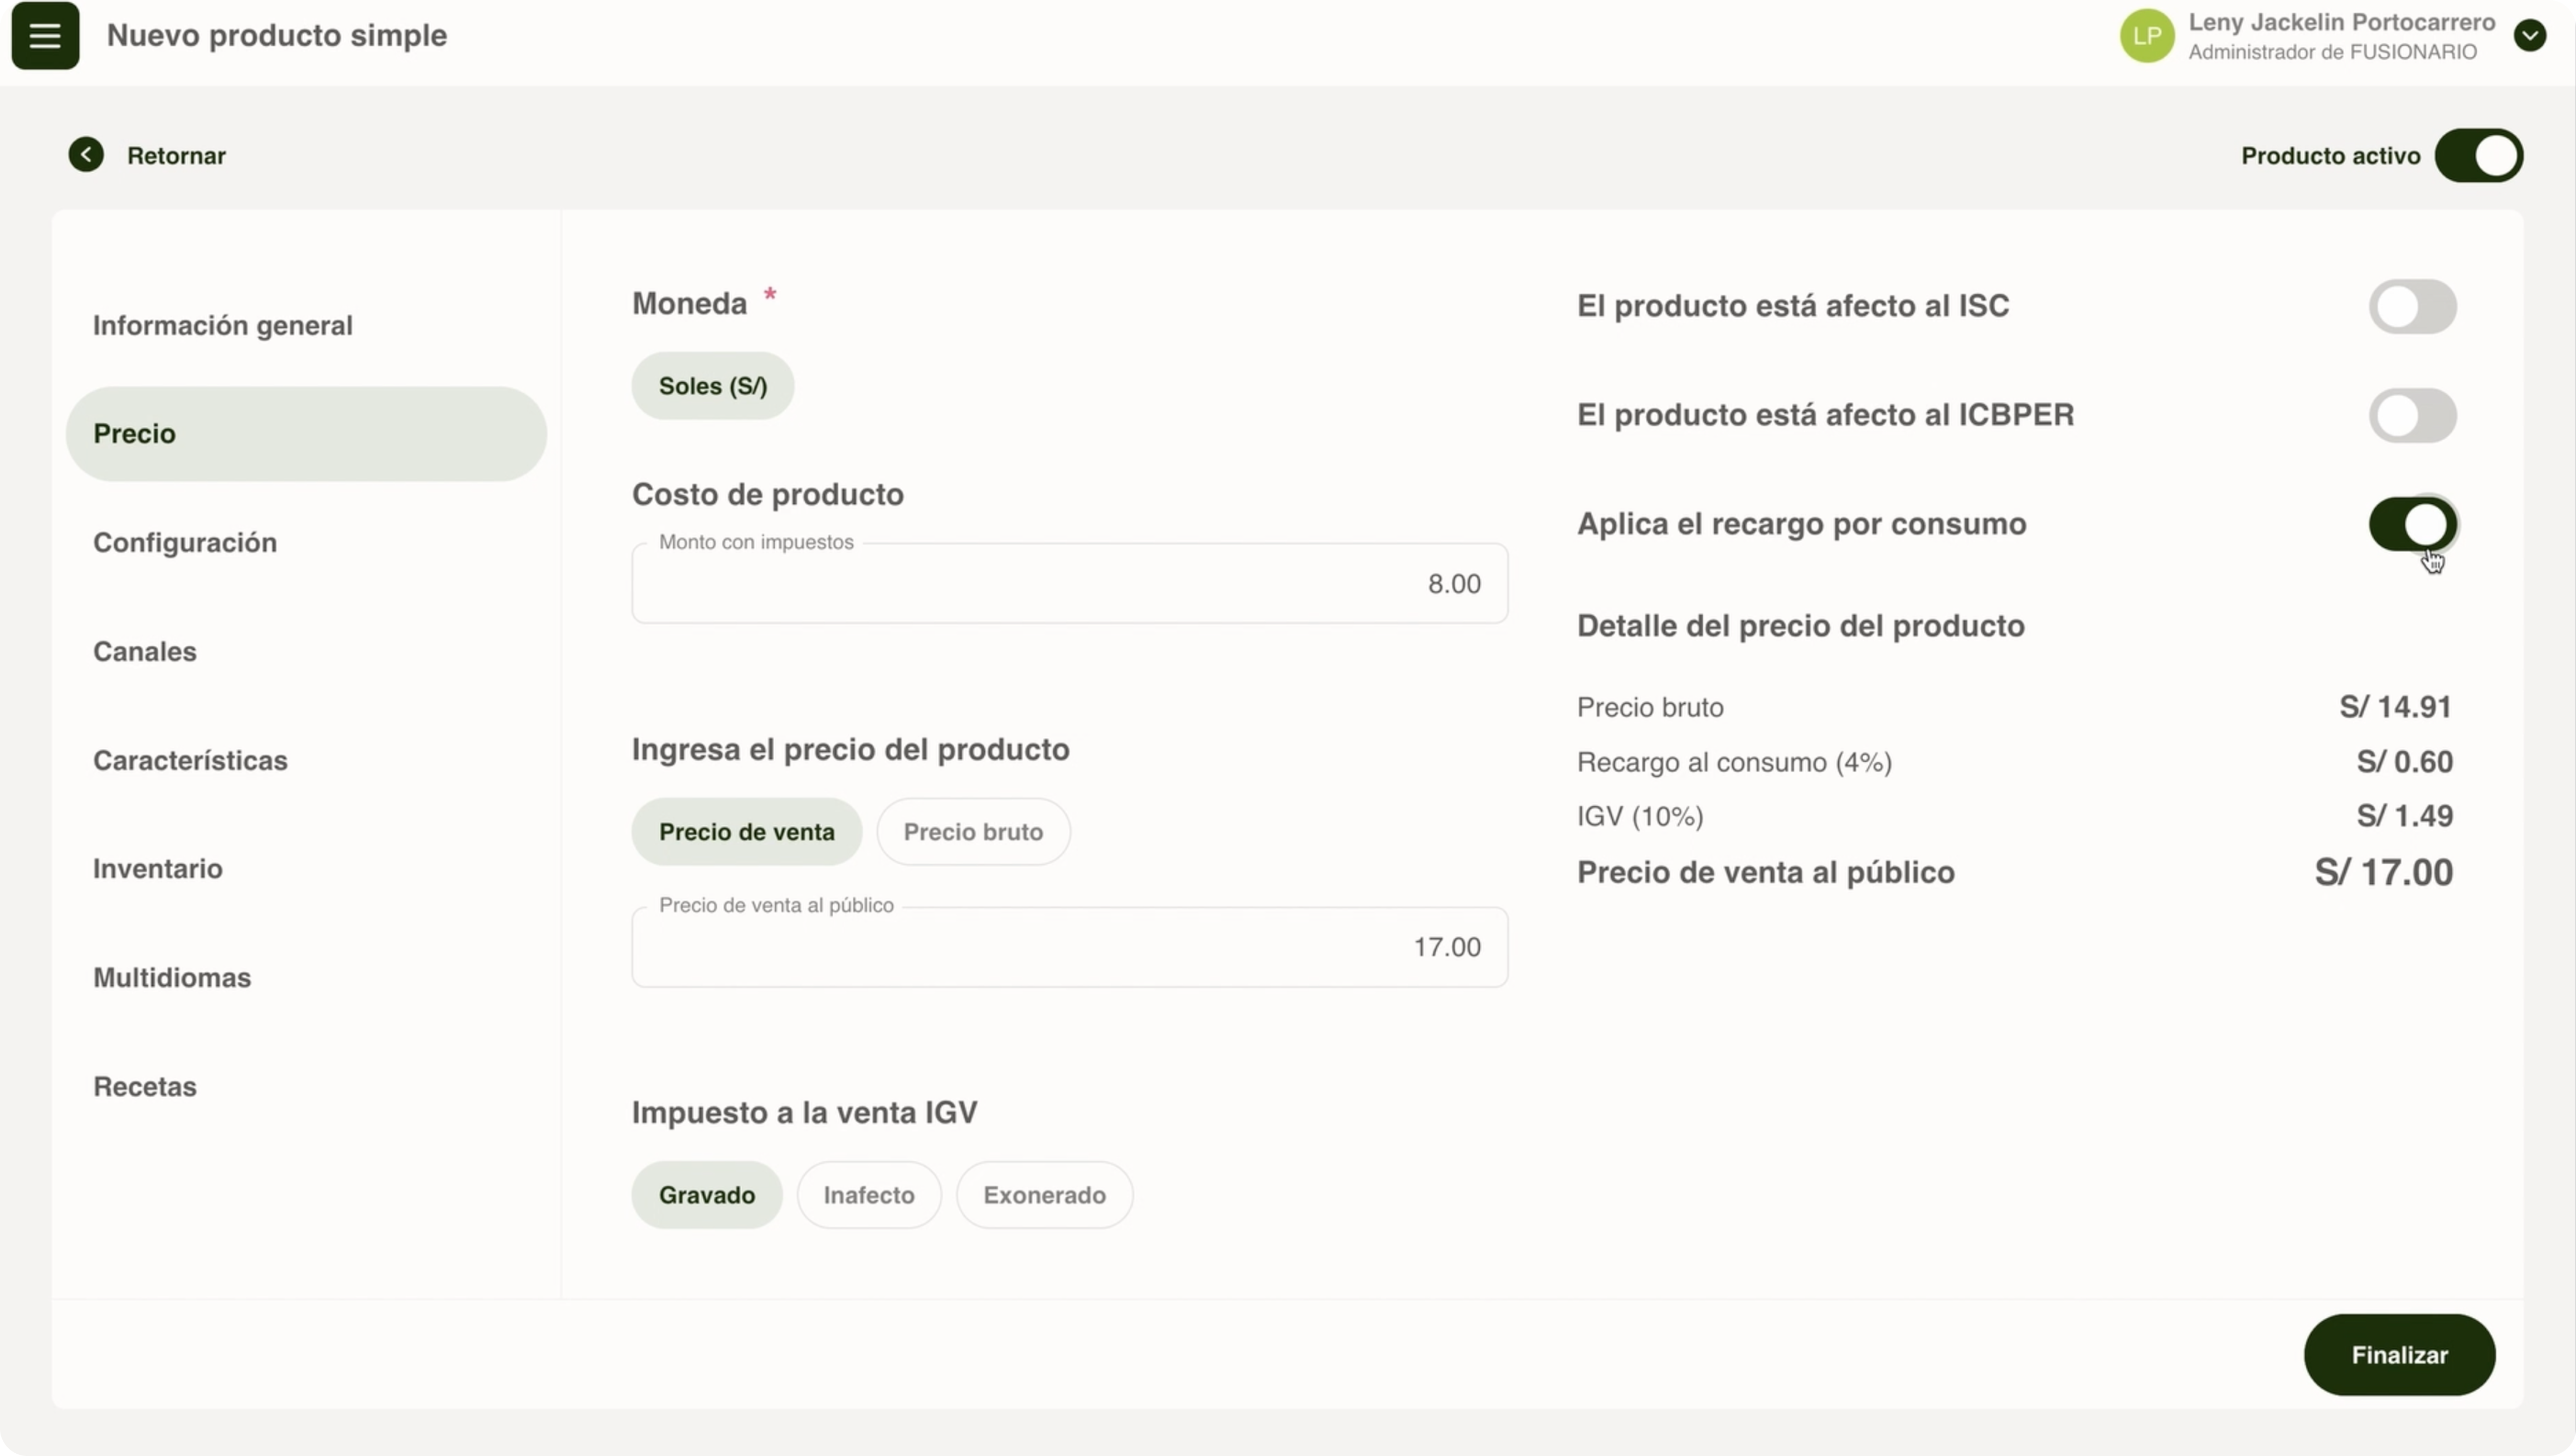Open the Inventario section
Viewport: 2576px width, 1456px height.
coord(158,869)
